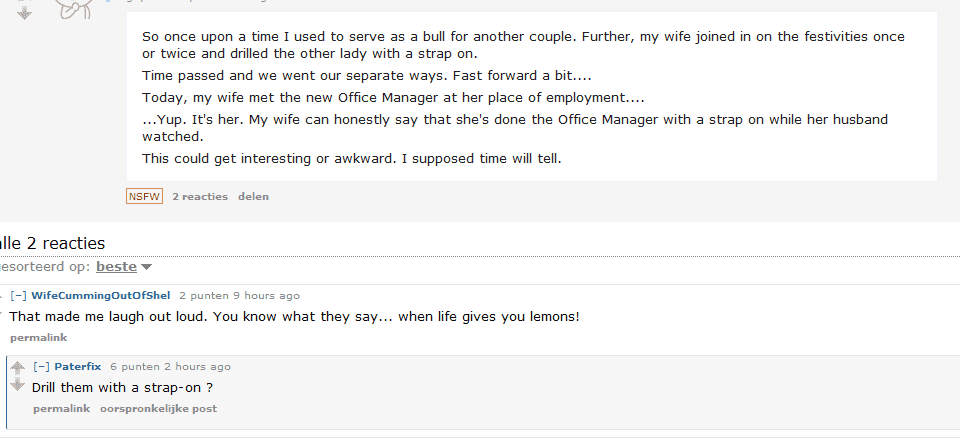Click the post's author thumbnail image

(75, 10)
